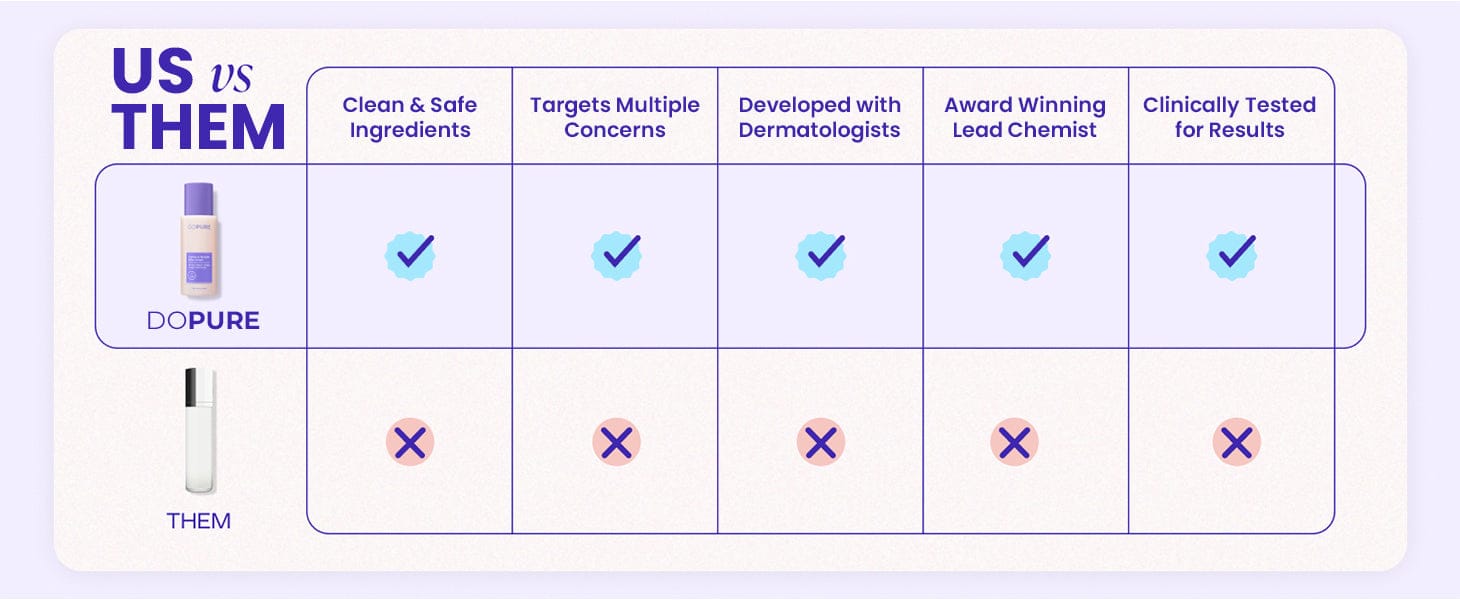Select the Clean & Safe Ingredients column header

(x=410, y=117)
